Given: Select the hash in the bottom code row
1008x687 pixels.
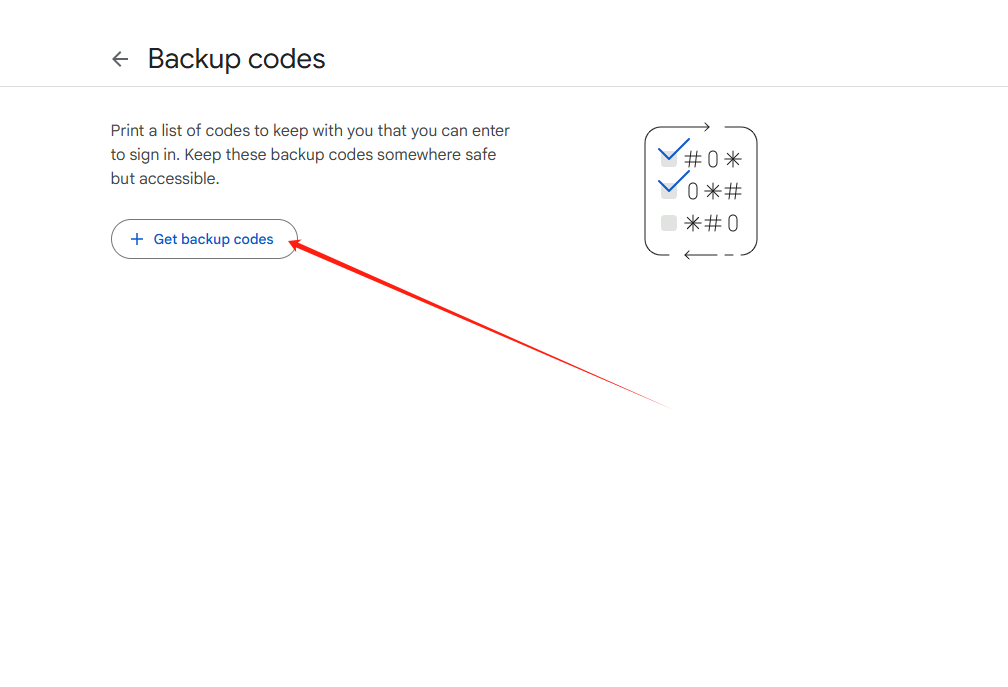Looking at the screenshot, I should [713, 224].
